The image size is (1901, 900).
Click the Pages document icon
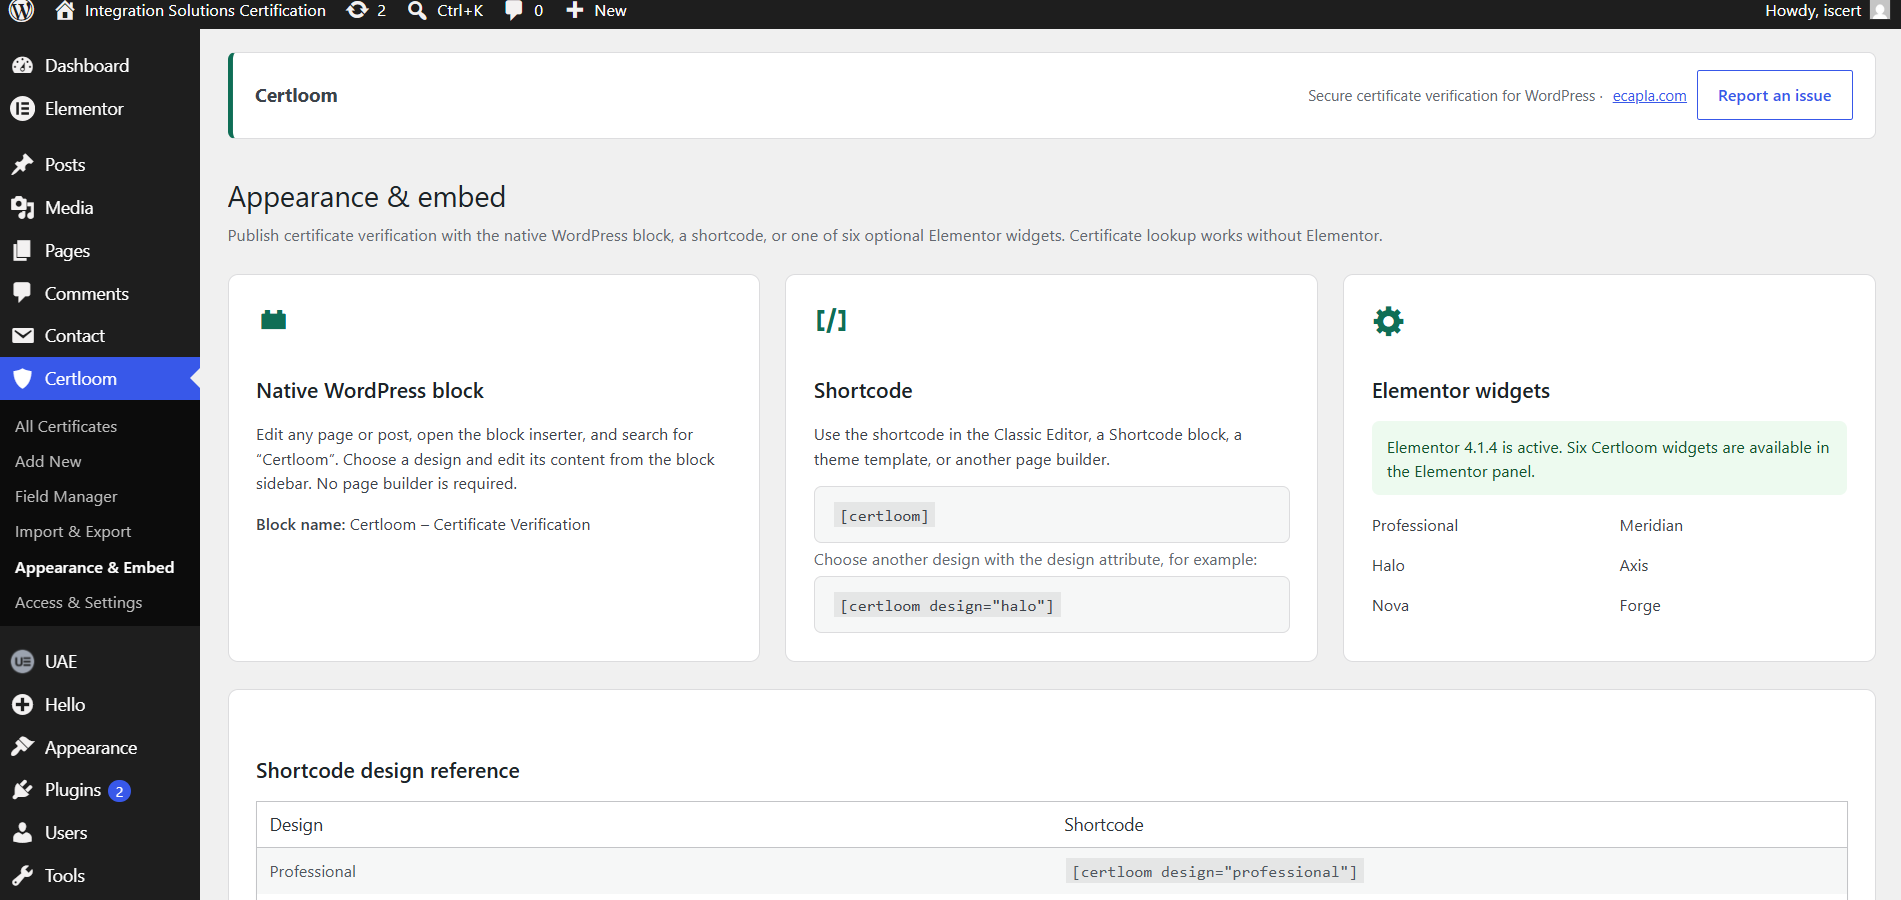click(23, 251)
